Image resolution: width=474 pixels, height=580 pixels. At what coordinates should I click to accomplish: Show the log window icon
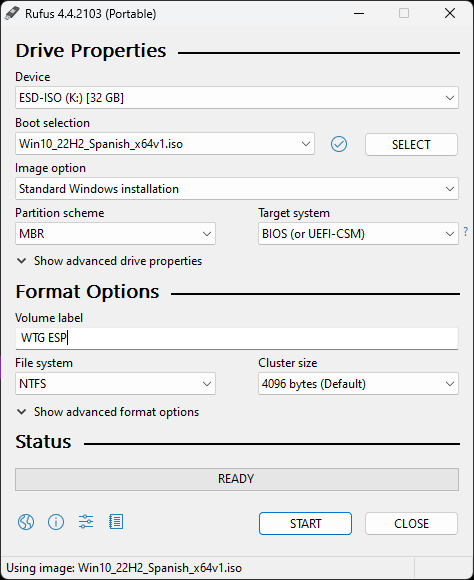(x=116, y=522)
